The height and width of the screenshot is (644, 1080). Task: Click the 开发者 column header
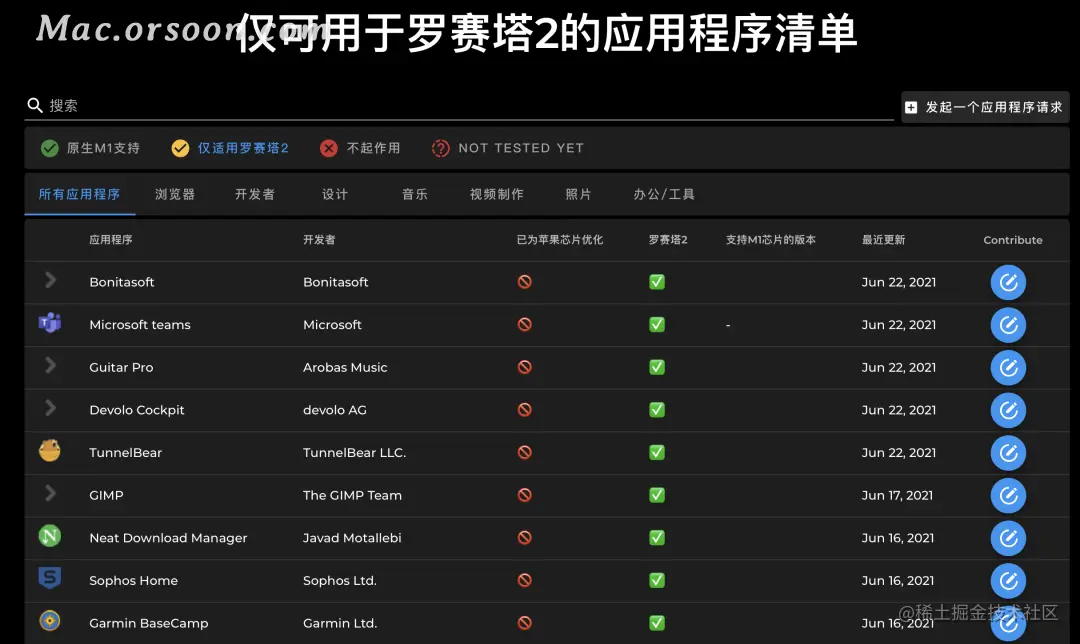pyautogui.click(x=319, y=240)
